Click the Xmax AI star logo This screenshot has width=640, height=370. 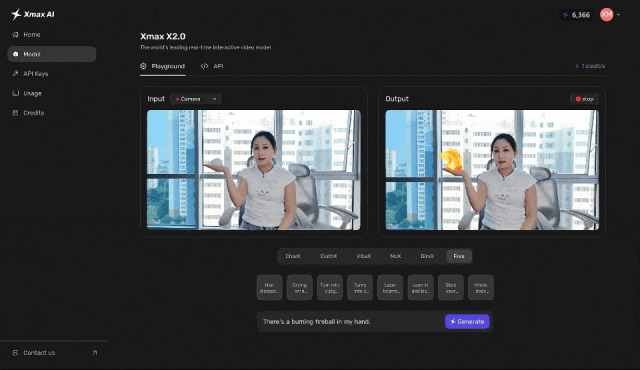click(16, 14)
